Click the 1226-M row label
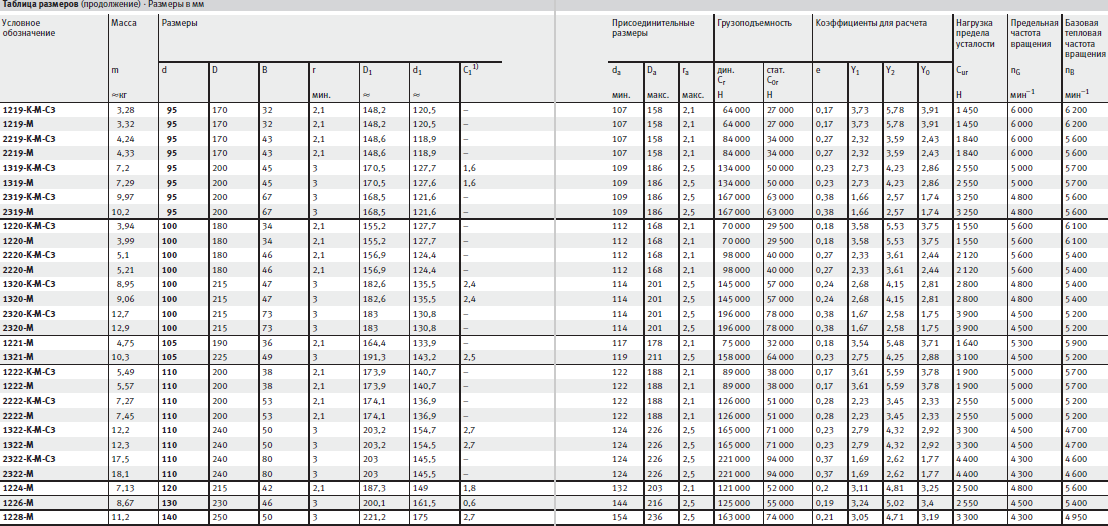 [18, 503]
